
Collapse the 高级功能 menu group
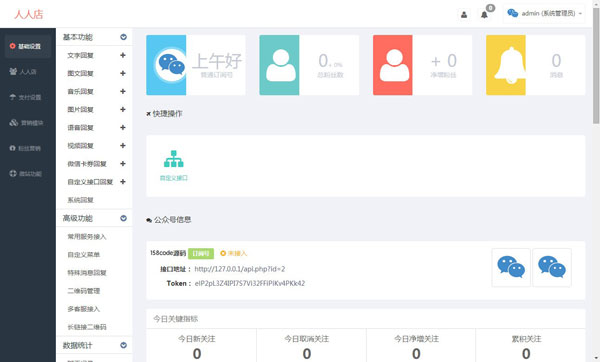(123, 218)
